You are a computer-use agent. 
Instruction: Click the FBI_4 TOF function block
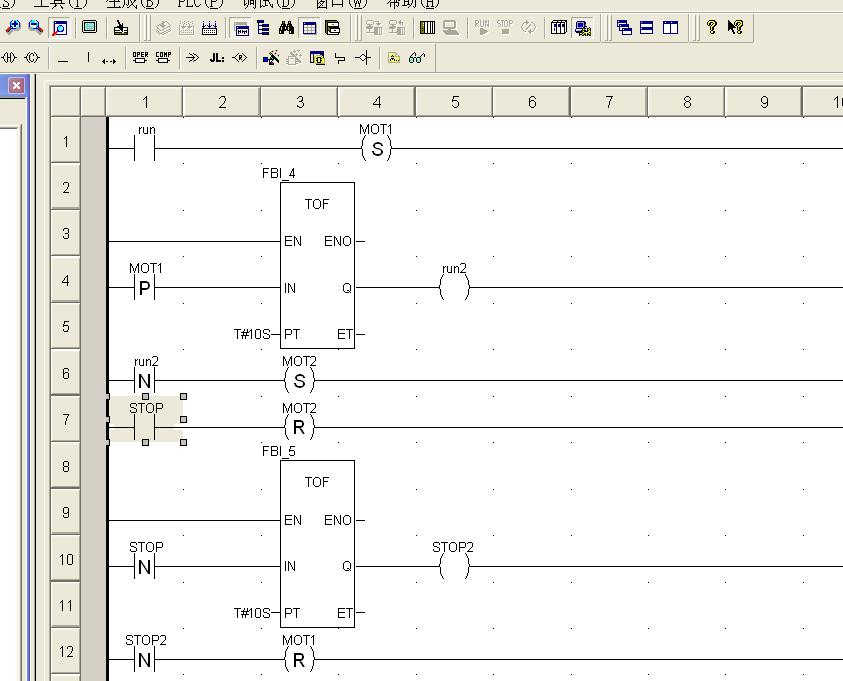[317, 265]
